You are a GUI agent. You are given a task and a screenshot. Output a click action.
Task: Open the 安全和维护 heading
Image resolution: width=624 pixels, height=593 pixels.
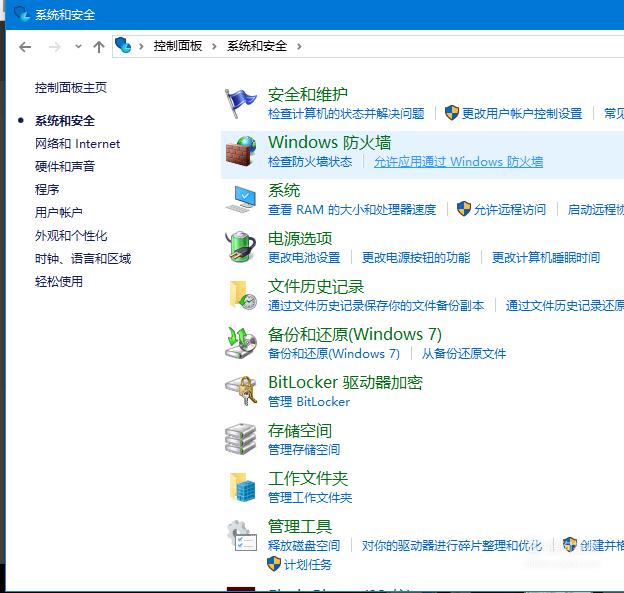click(308, 95)
